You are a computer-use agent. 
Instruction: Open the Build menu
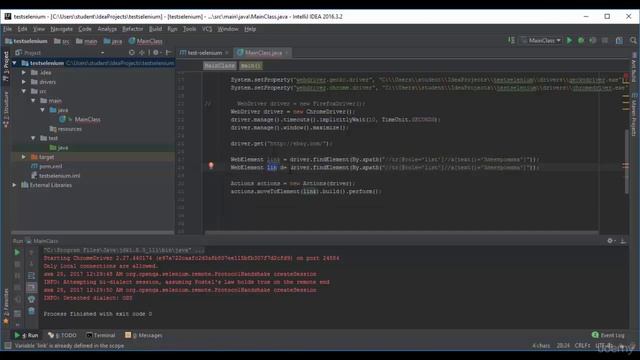[155, 29]
